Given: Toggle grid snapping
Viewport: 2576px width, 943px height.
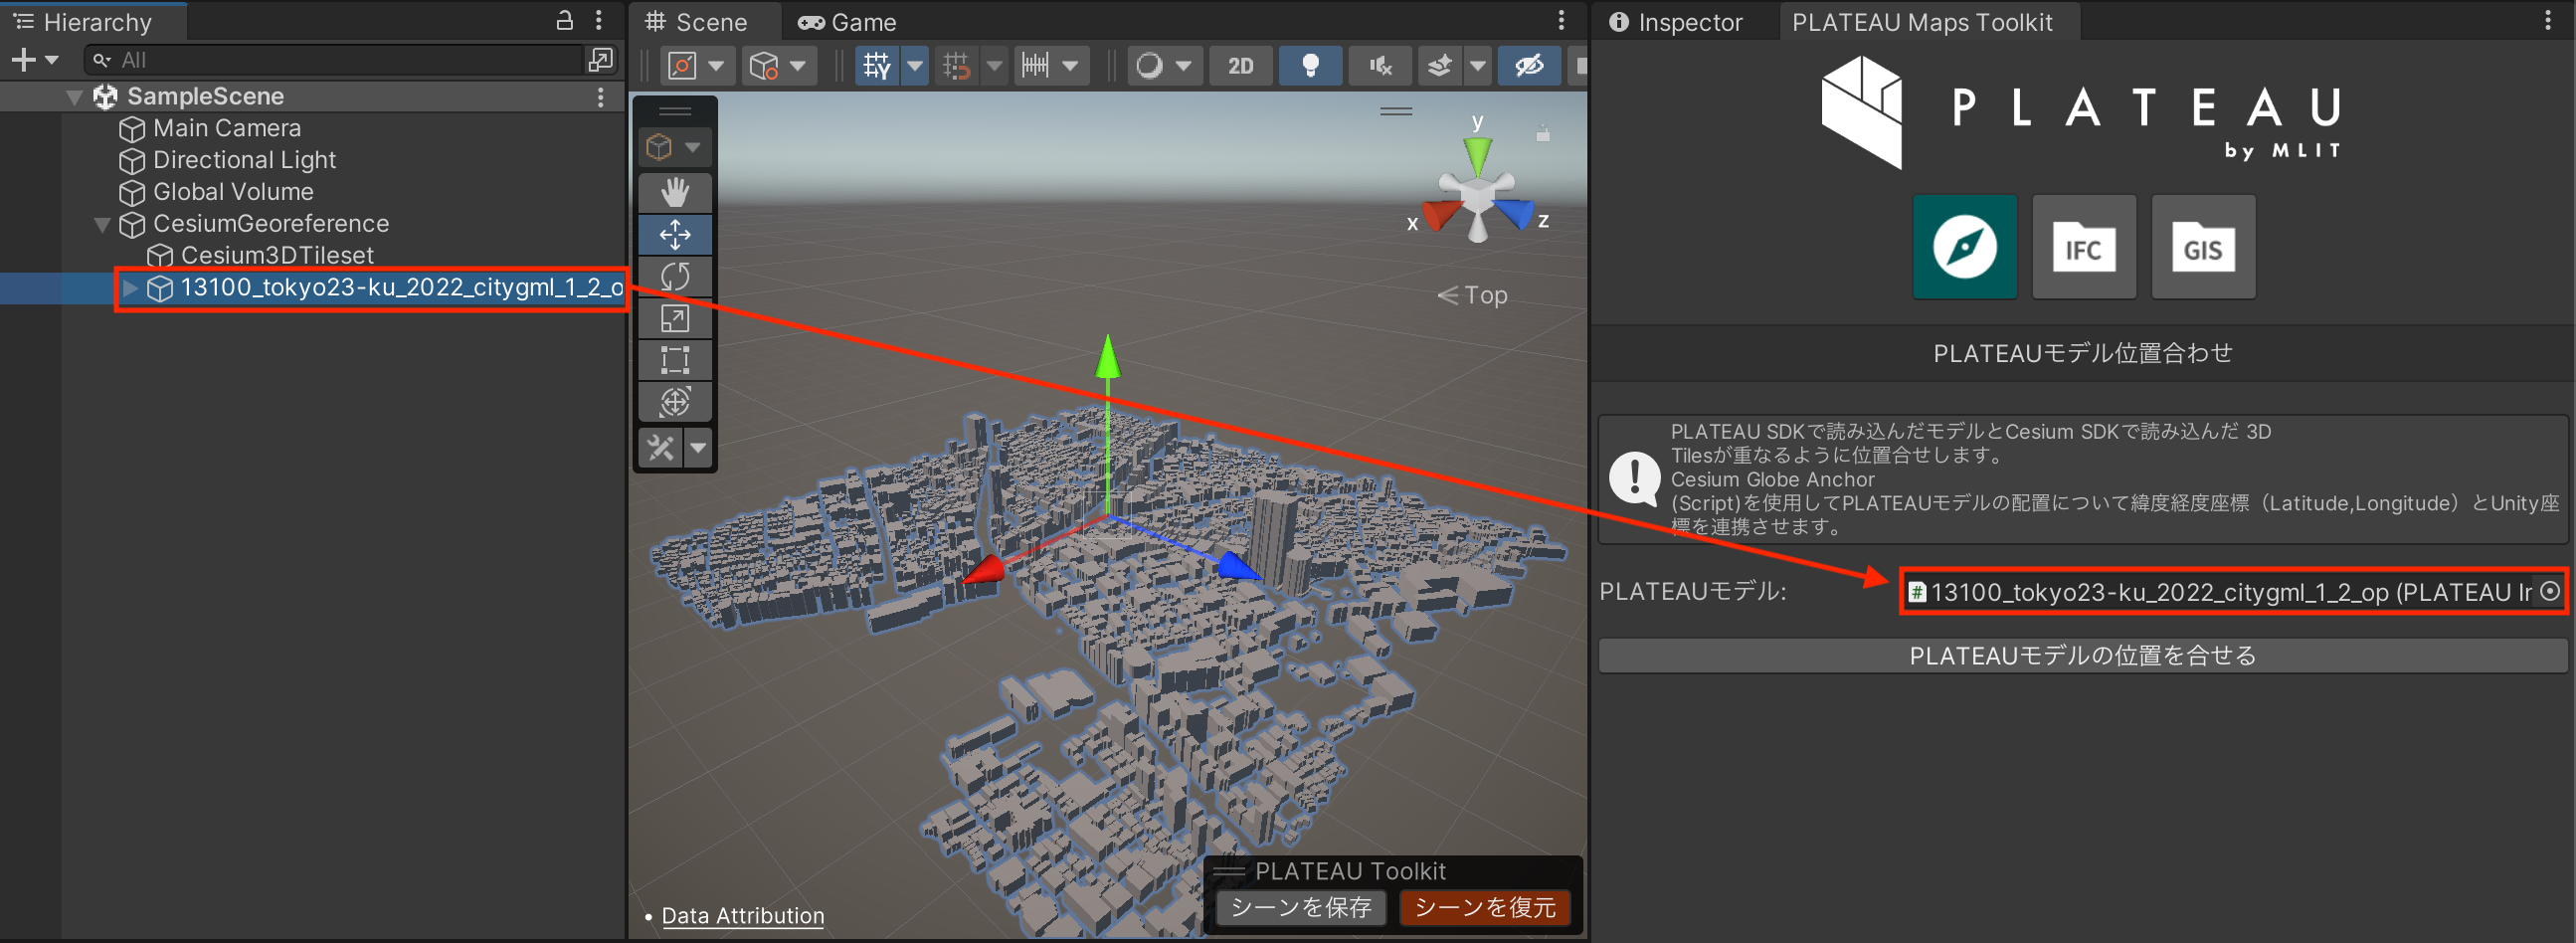Looking at the screenshot, I should (957, 66).
